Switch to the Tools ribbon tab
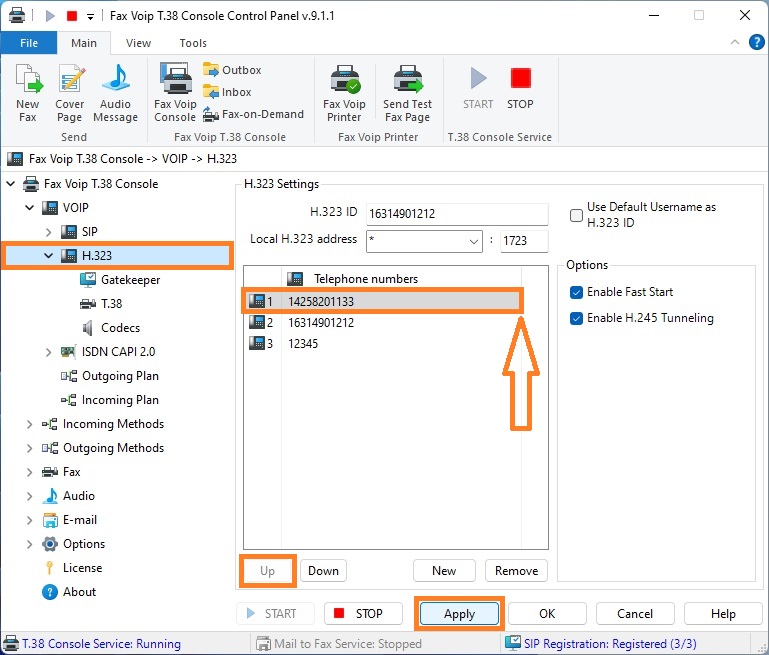 pos(193,43)
